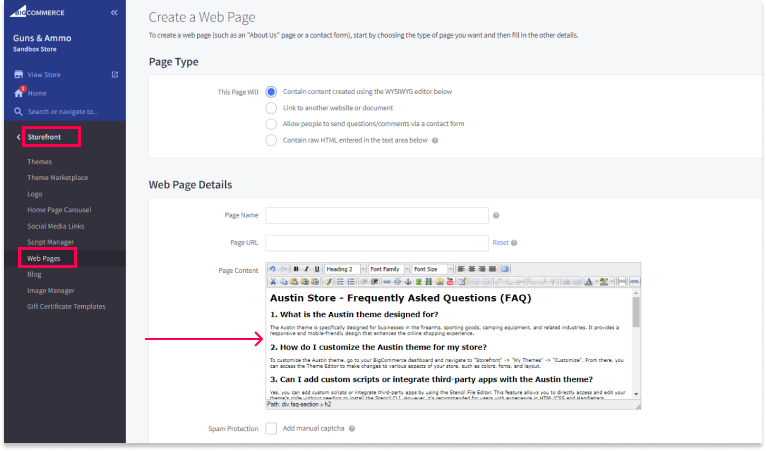Toggle underline formatting in the editor
Viewport: 766px width, 451px height.
(x=317, y=269)
